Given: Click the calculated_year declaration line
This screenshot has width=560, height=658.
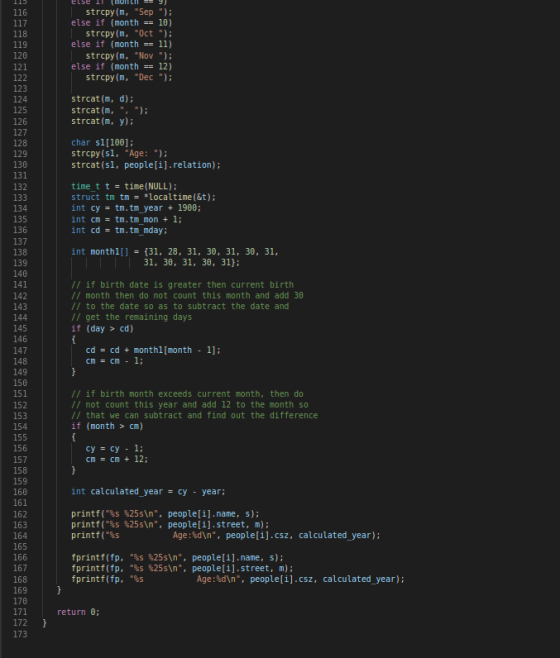Looking at the screenshot, I should point(148,491).
